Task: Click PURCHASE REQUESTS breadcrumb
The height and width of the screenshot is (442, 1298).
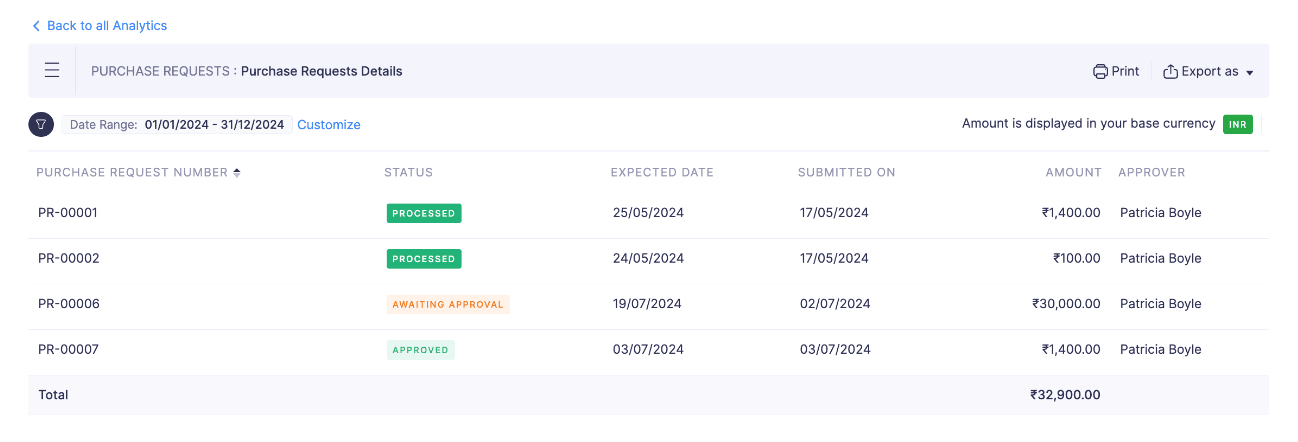Action: (161, 72)
